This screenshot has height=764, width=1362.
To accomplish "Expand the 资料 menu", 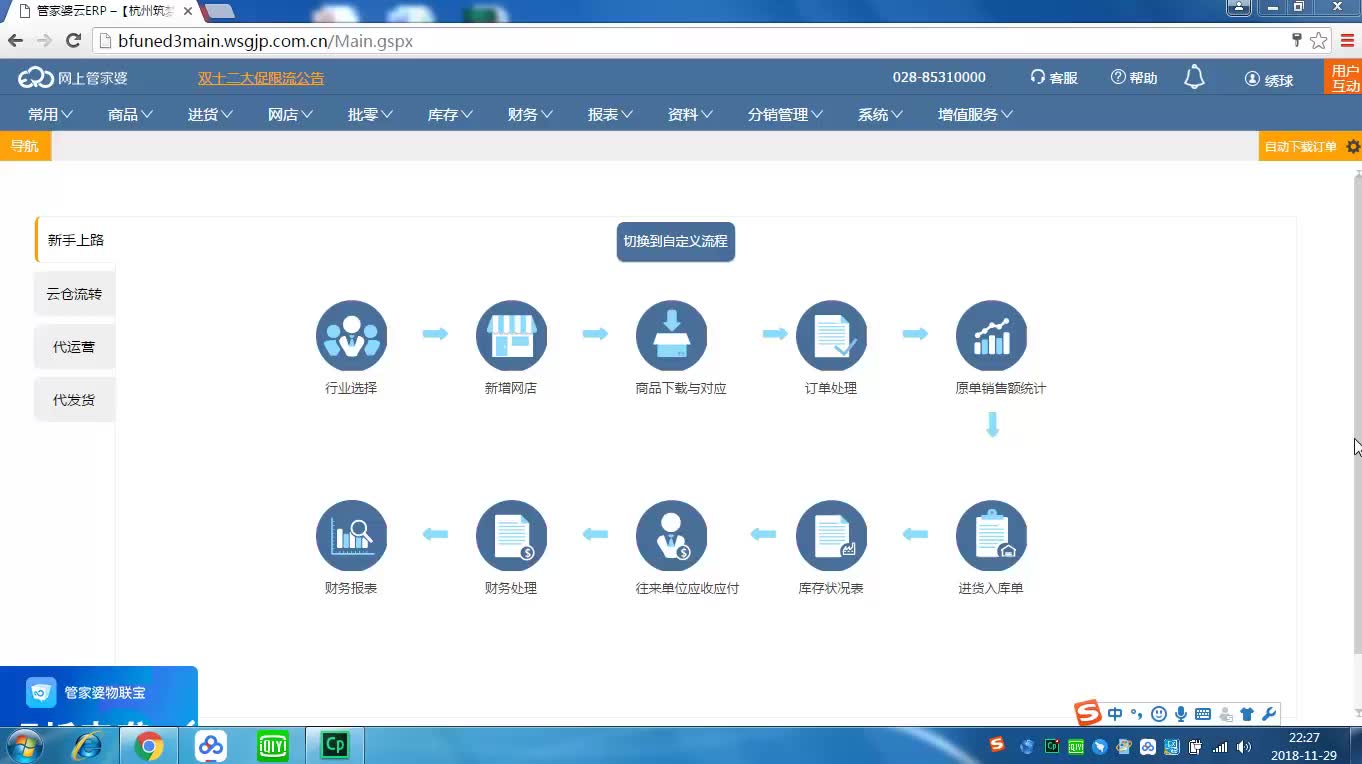I will tap(690, 115).
